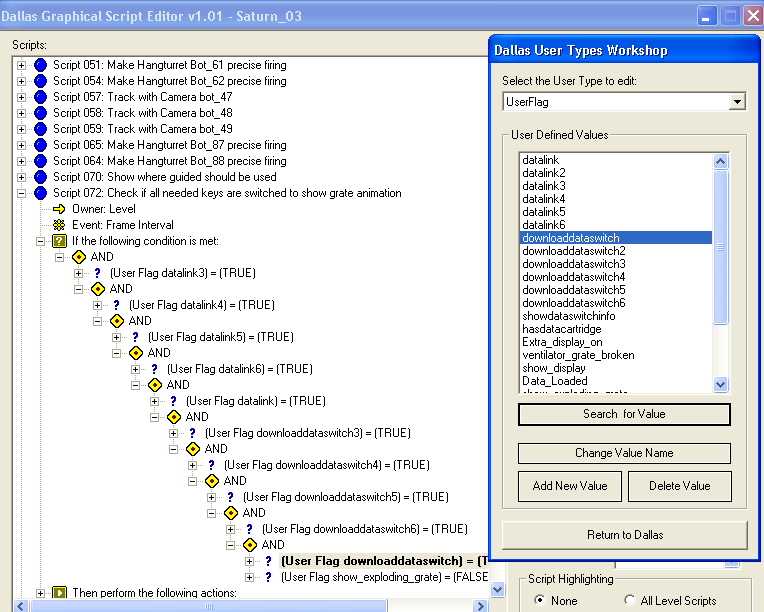Click AND diamond icon above datalink4 condition
This screenshot has height=612, width=764.
coord(97,289)
